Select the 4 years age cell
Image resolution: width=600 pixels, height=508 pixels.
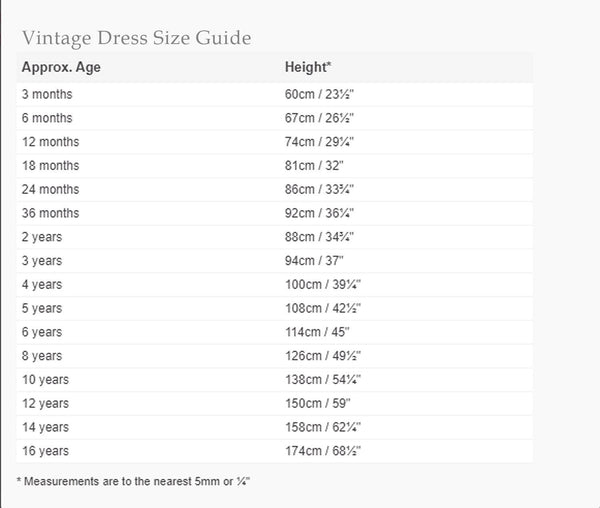click(x=42, y=284)
